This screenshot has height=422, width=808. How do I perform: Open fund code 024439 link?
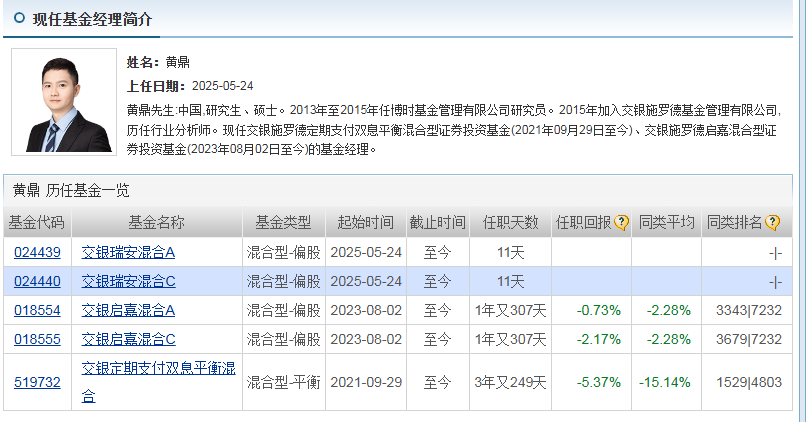(37, 252)
